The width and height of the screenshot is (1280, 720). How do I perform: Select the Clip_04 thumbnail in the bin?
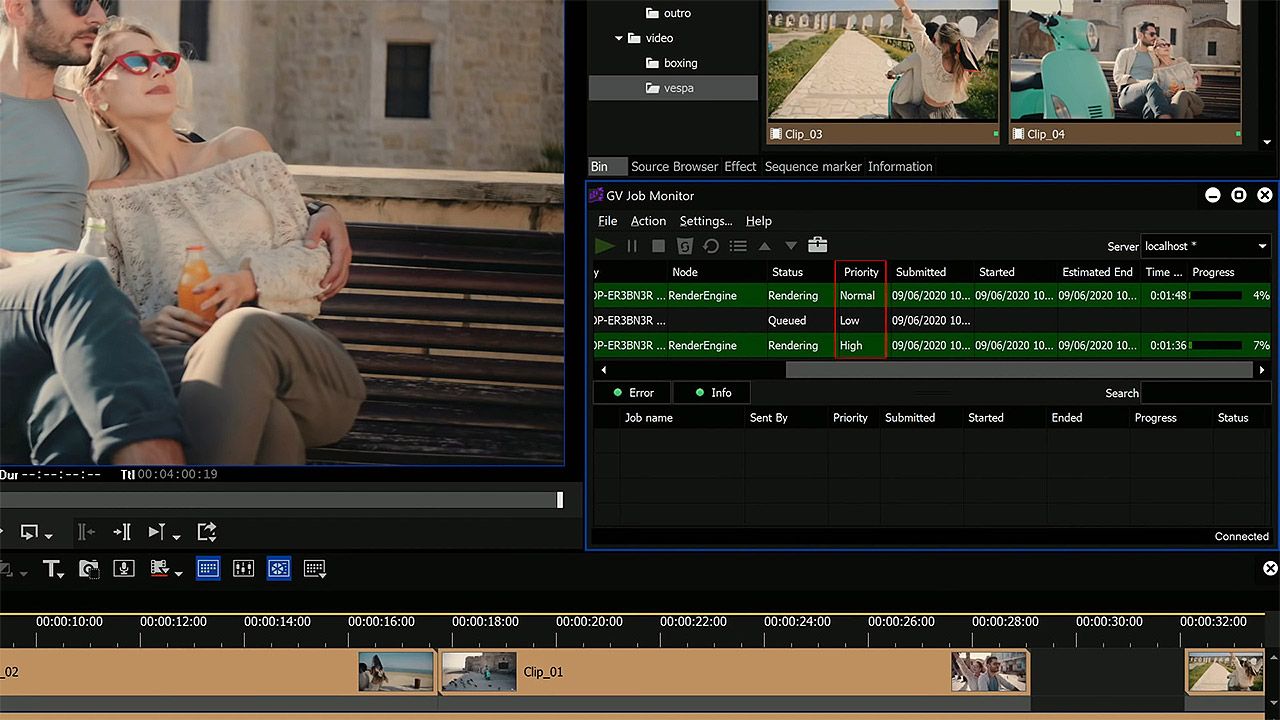[1125, 71]
